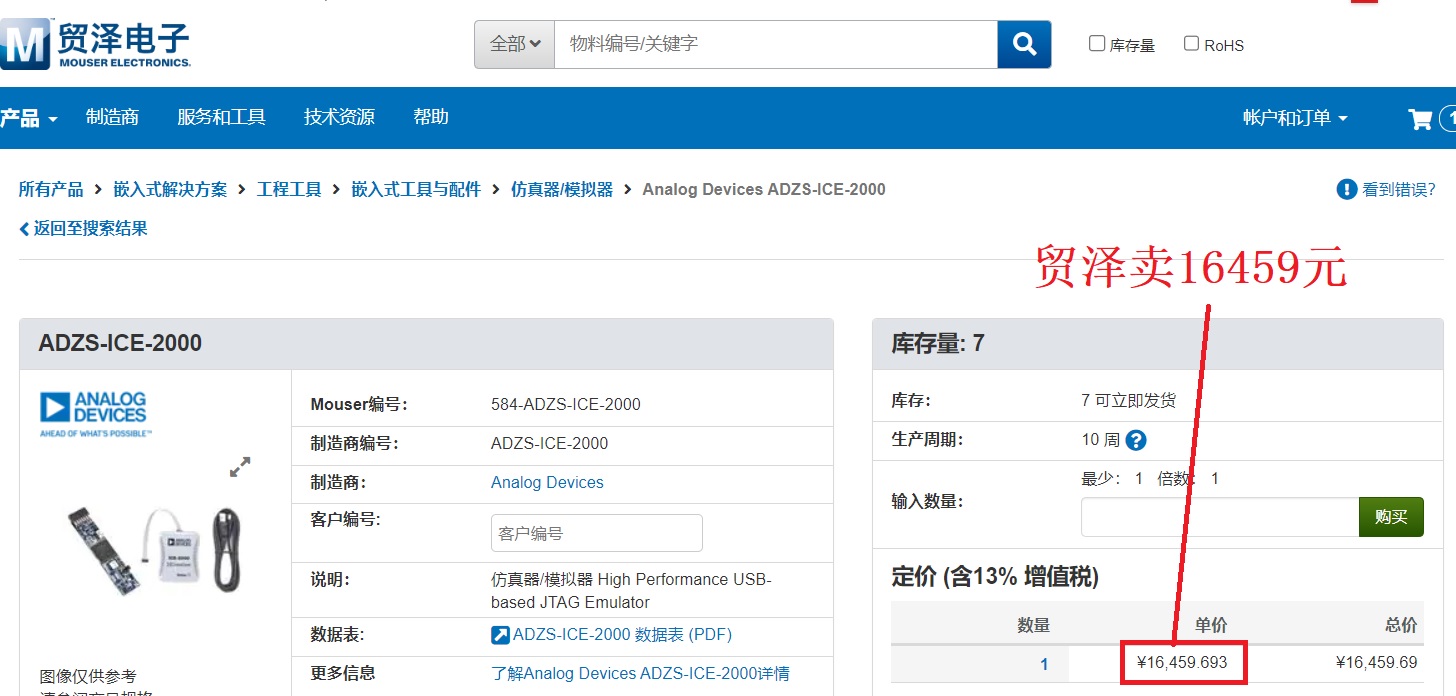Open the 服务和工具 menu
Viewport: 1456px width, 696px height.
pos(221,117)
